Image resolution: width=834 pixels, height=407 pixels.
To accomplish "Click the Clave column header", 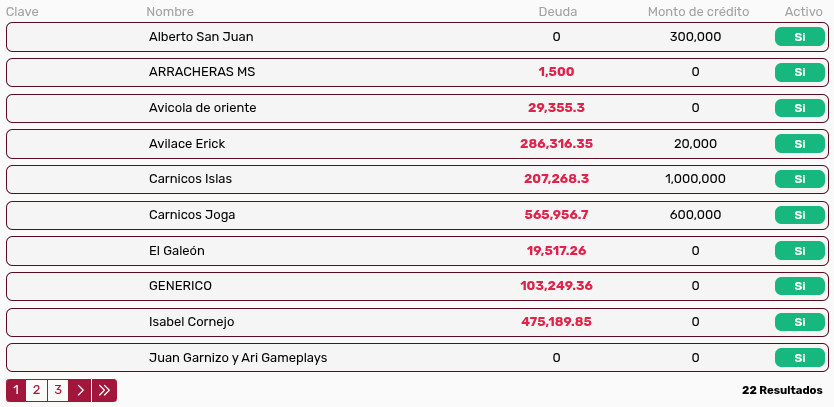I will coord(22,12).
